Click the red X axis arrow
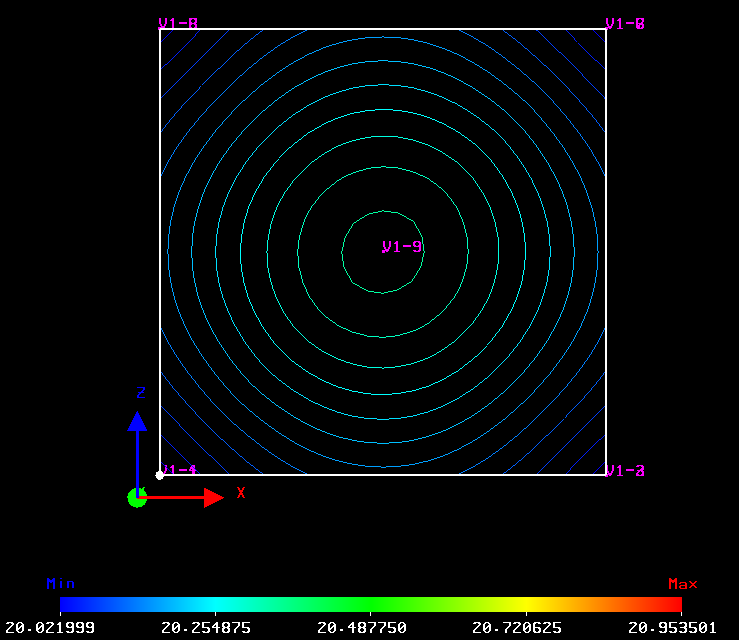This screenshot has width=739, height=640. click(212, 497)
